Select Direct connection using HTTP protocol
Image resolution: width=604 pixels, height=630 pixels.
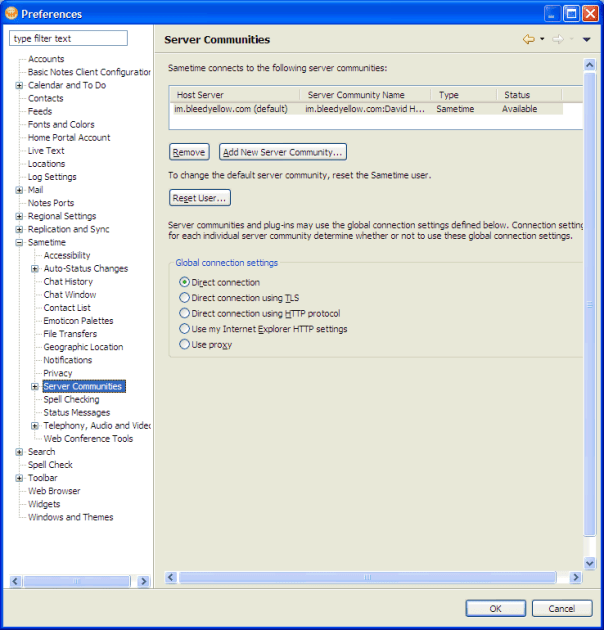tap(184, 313)
